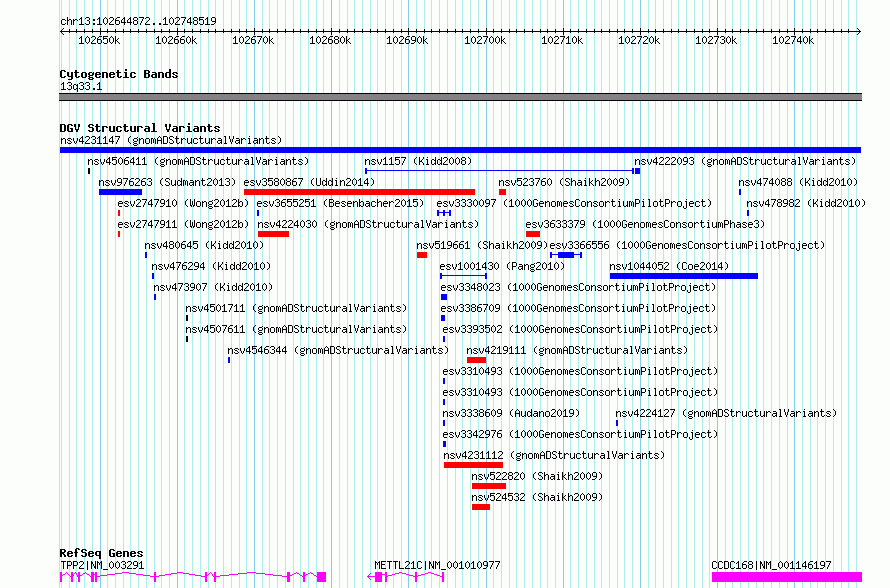Viewport: 890px width, 588px height.
Task: Select the nsv4501711 gnomAD variant label
Action: pyautogui.click(x=296, y=308)
